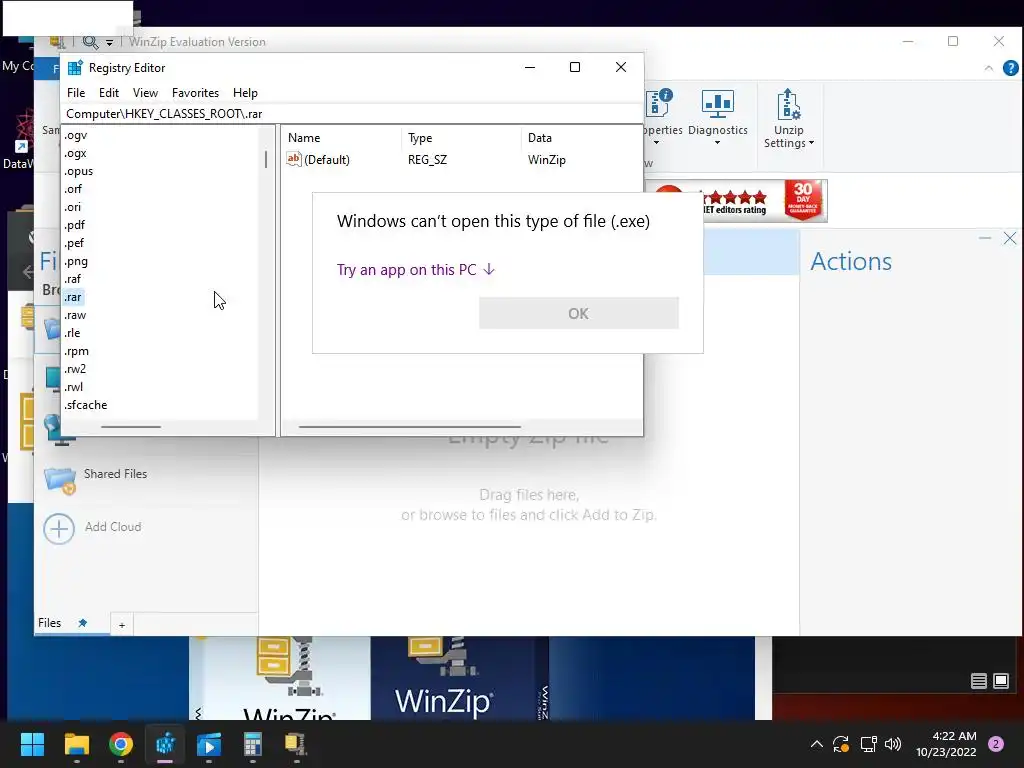Click the registry tree horizontal scrollbar
Viewport: 1024px width, 768px height.
[131, 427]
